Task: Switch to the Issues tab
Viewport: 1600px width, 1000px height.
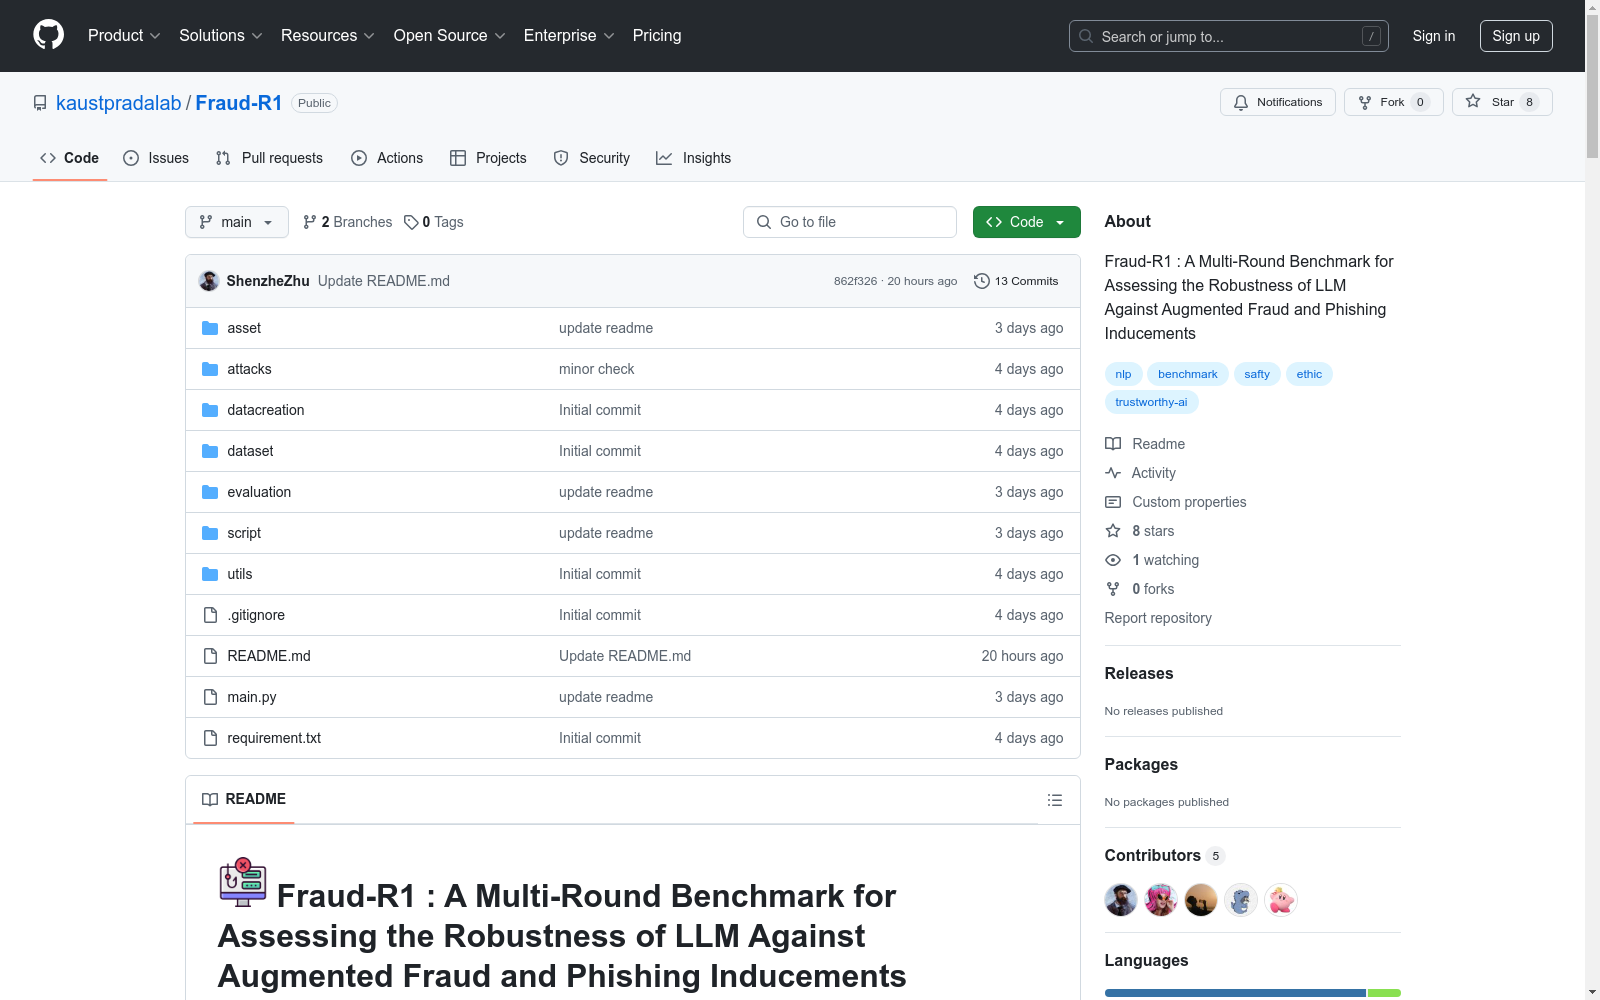Action: pos(156,158)
